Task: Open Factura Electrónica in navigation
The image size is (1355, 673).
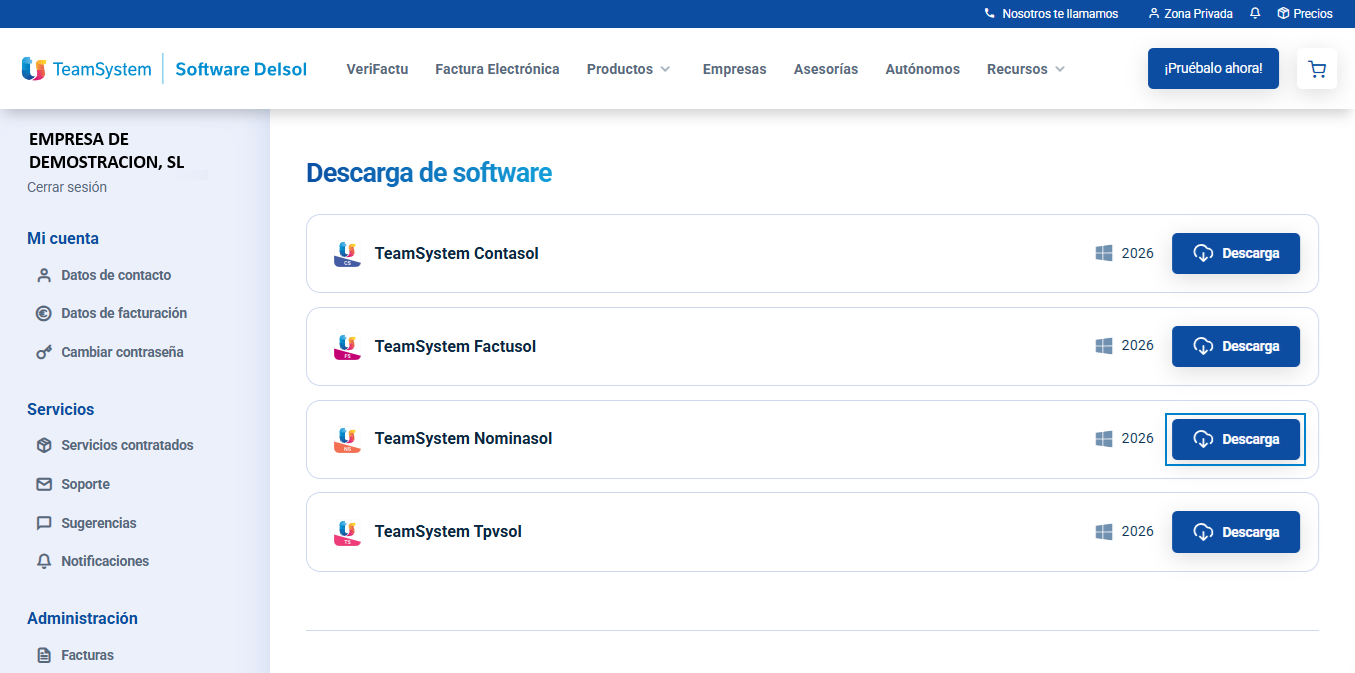Action: click(x=497, y=69)
